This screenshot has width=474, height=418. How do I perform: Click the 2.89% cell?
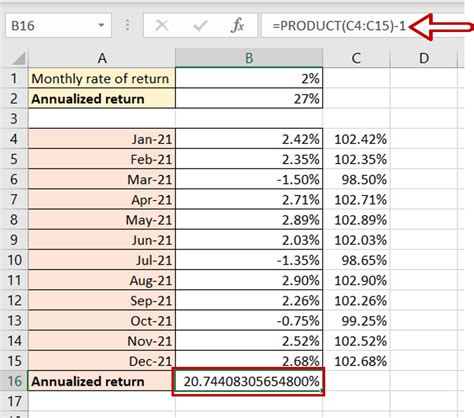click(x=249, y=220)
